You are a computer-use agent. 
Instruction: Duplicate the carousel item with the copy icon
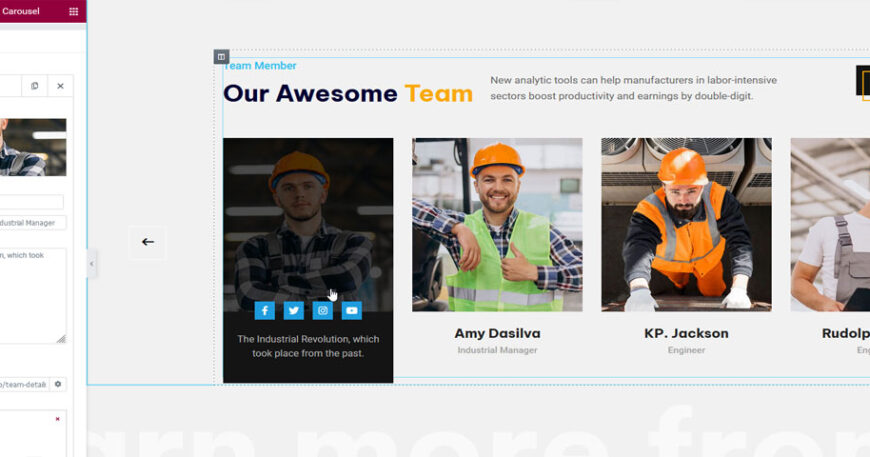[34, 87]
